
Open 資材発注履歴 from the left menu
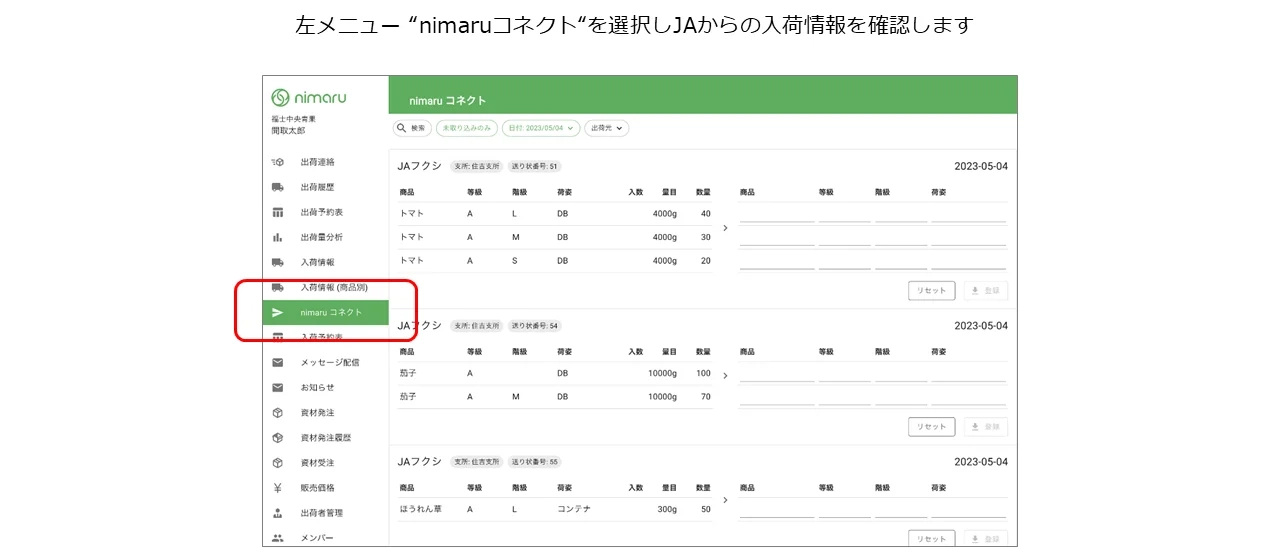coord(326,437)
